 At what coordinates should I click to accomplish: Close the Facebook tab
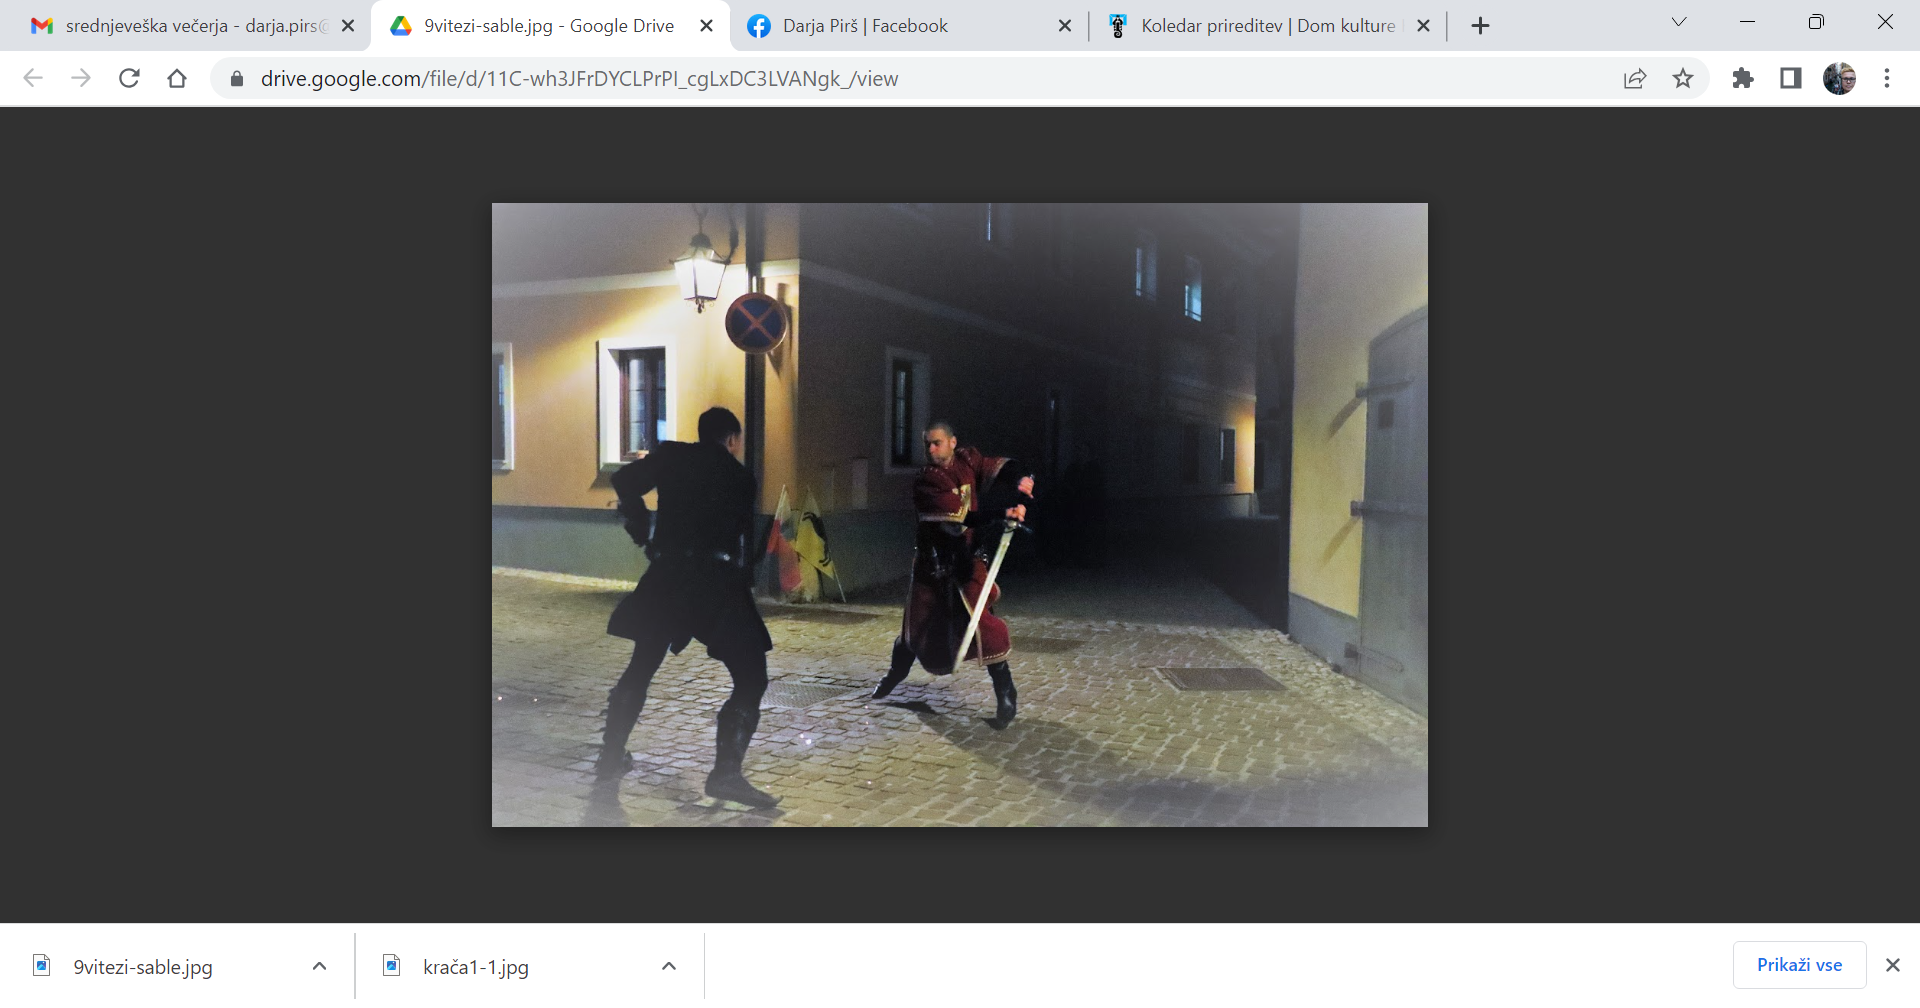click(1065, 26)
